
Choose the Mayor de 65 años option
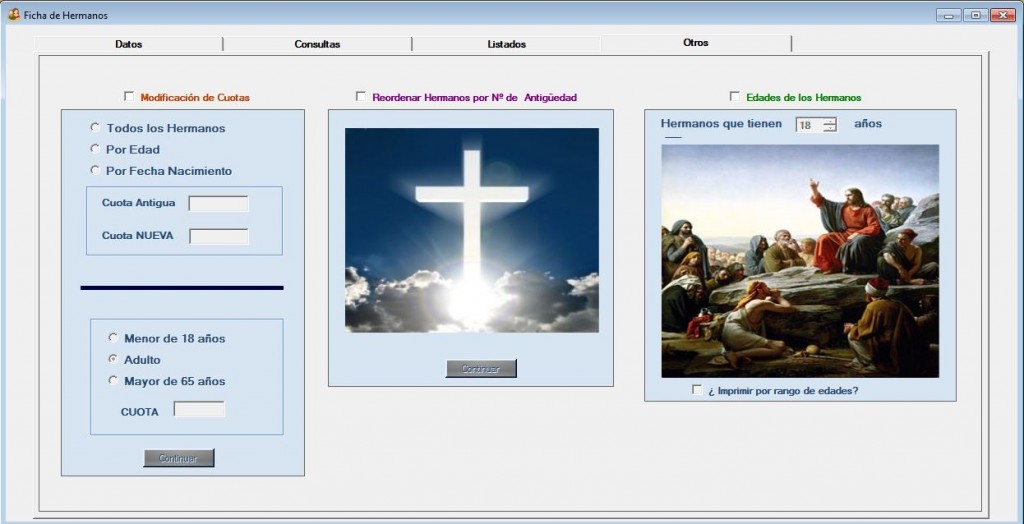click(114, 380)
